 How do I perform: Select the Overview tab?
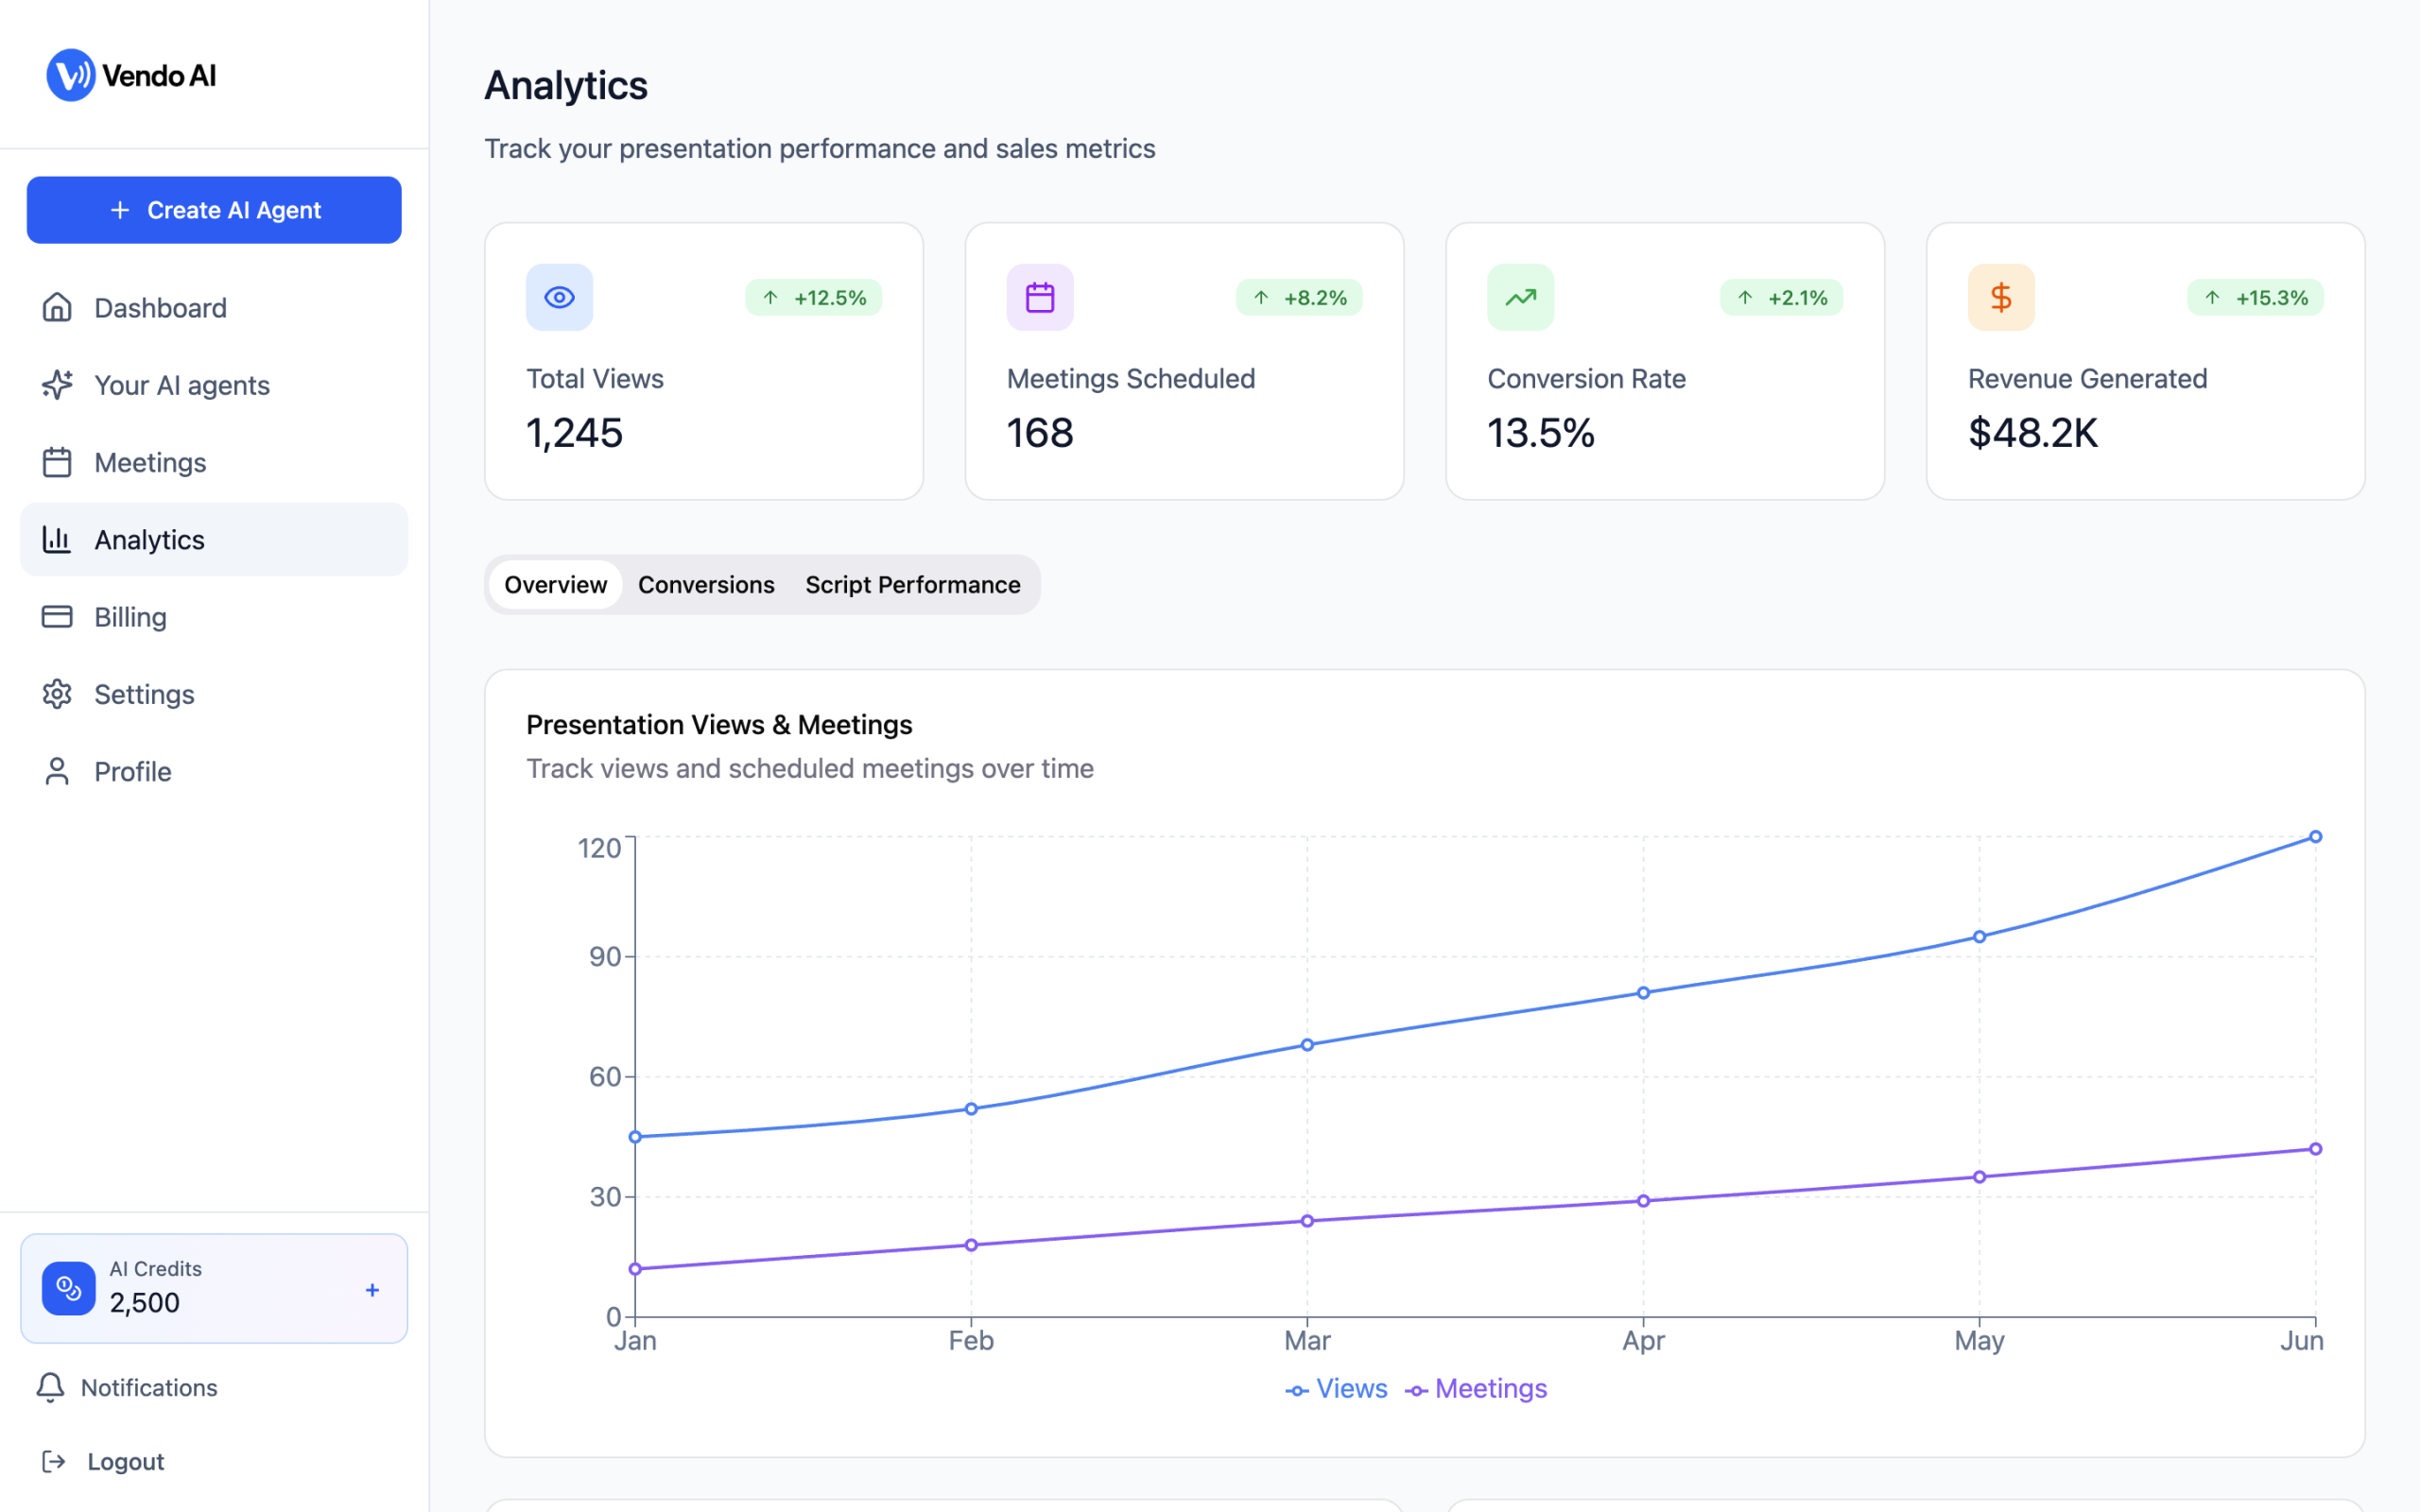point(555,585)
